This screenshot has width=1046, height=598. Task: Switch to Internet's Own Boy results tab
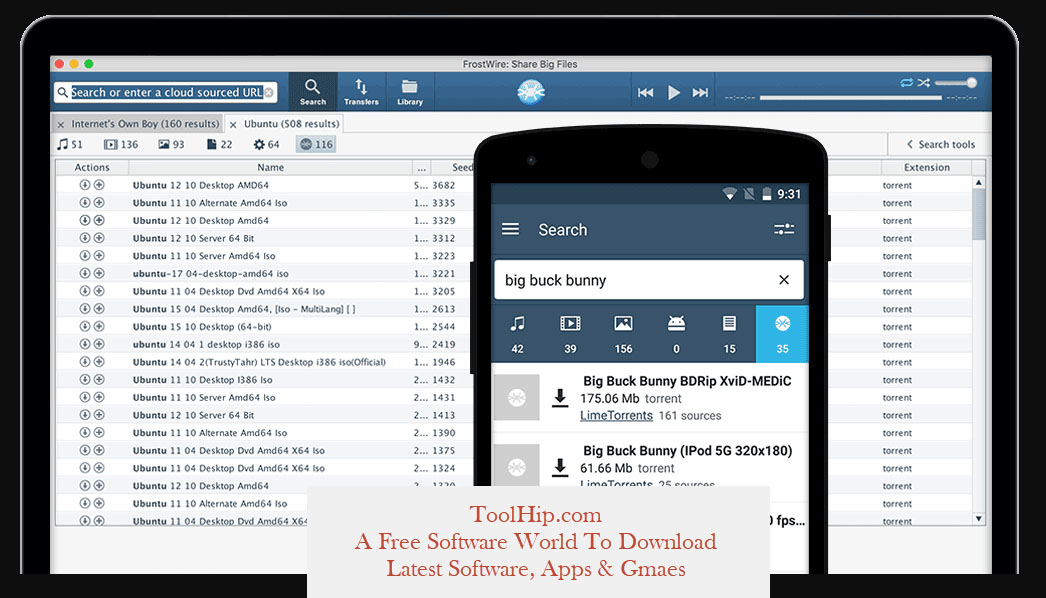pos(145,123)
